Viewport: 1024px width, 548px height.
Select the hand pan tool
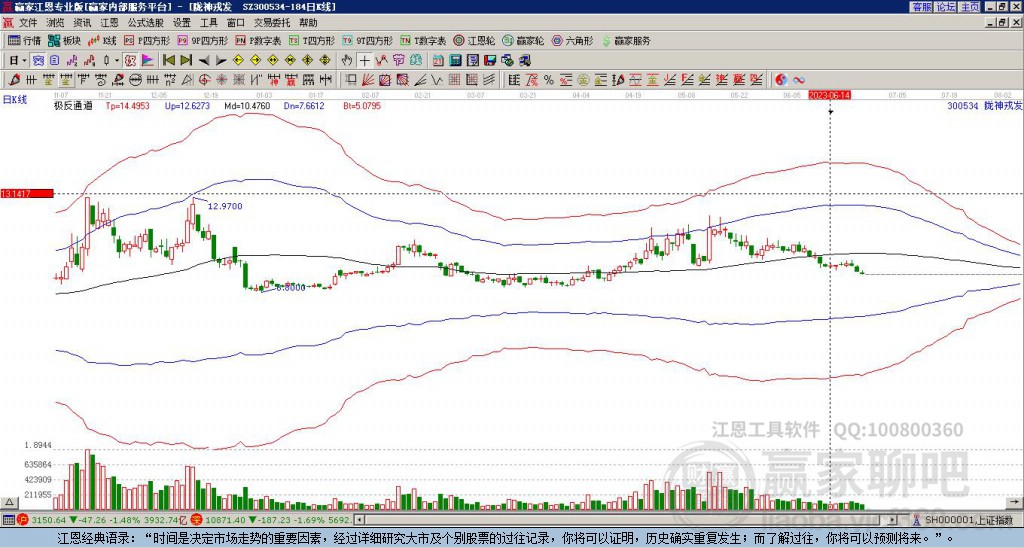(347, 60)
